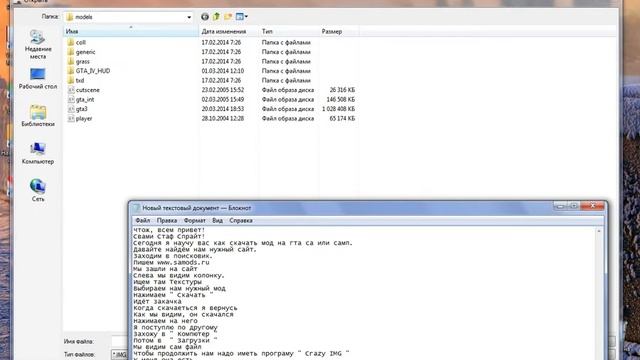Open the Вид menu in Notepad

[x=218, y=220]
